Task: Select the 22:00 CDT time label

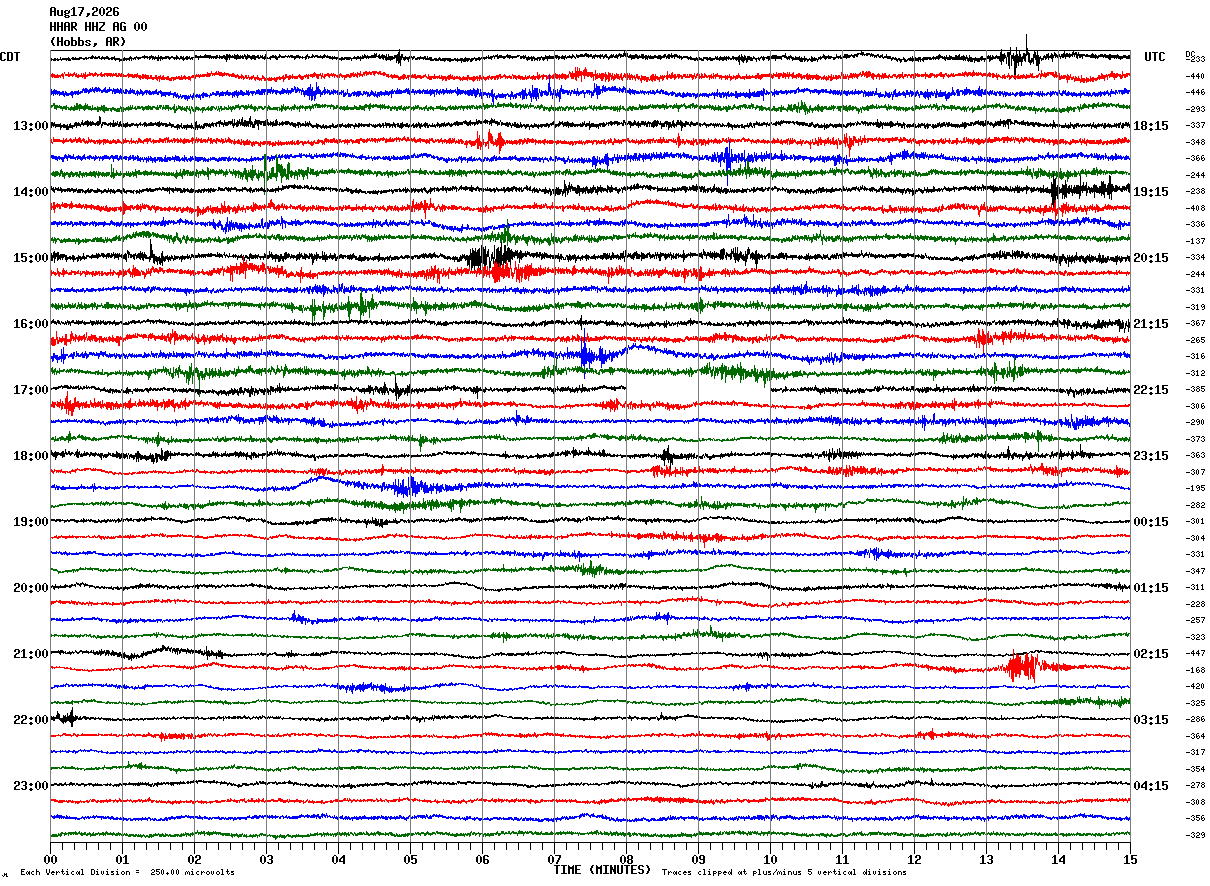Action: (x=31, y=720)
